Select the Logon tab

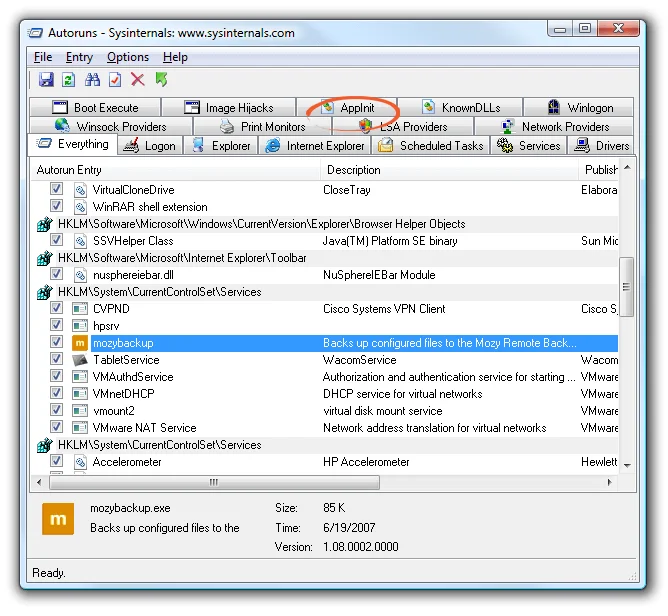click(x=150, y=146)
